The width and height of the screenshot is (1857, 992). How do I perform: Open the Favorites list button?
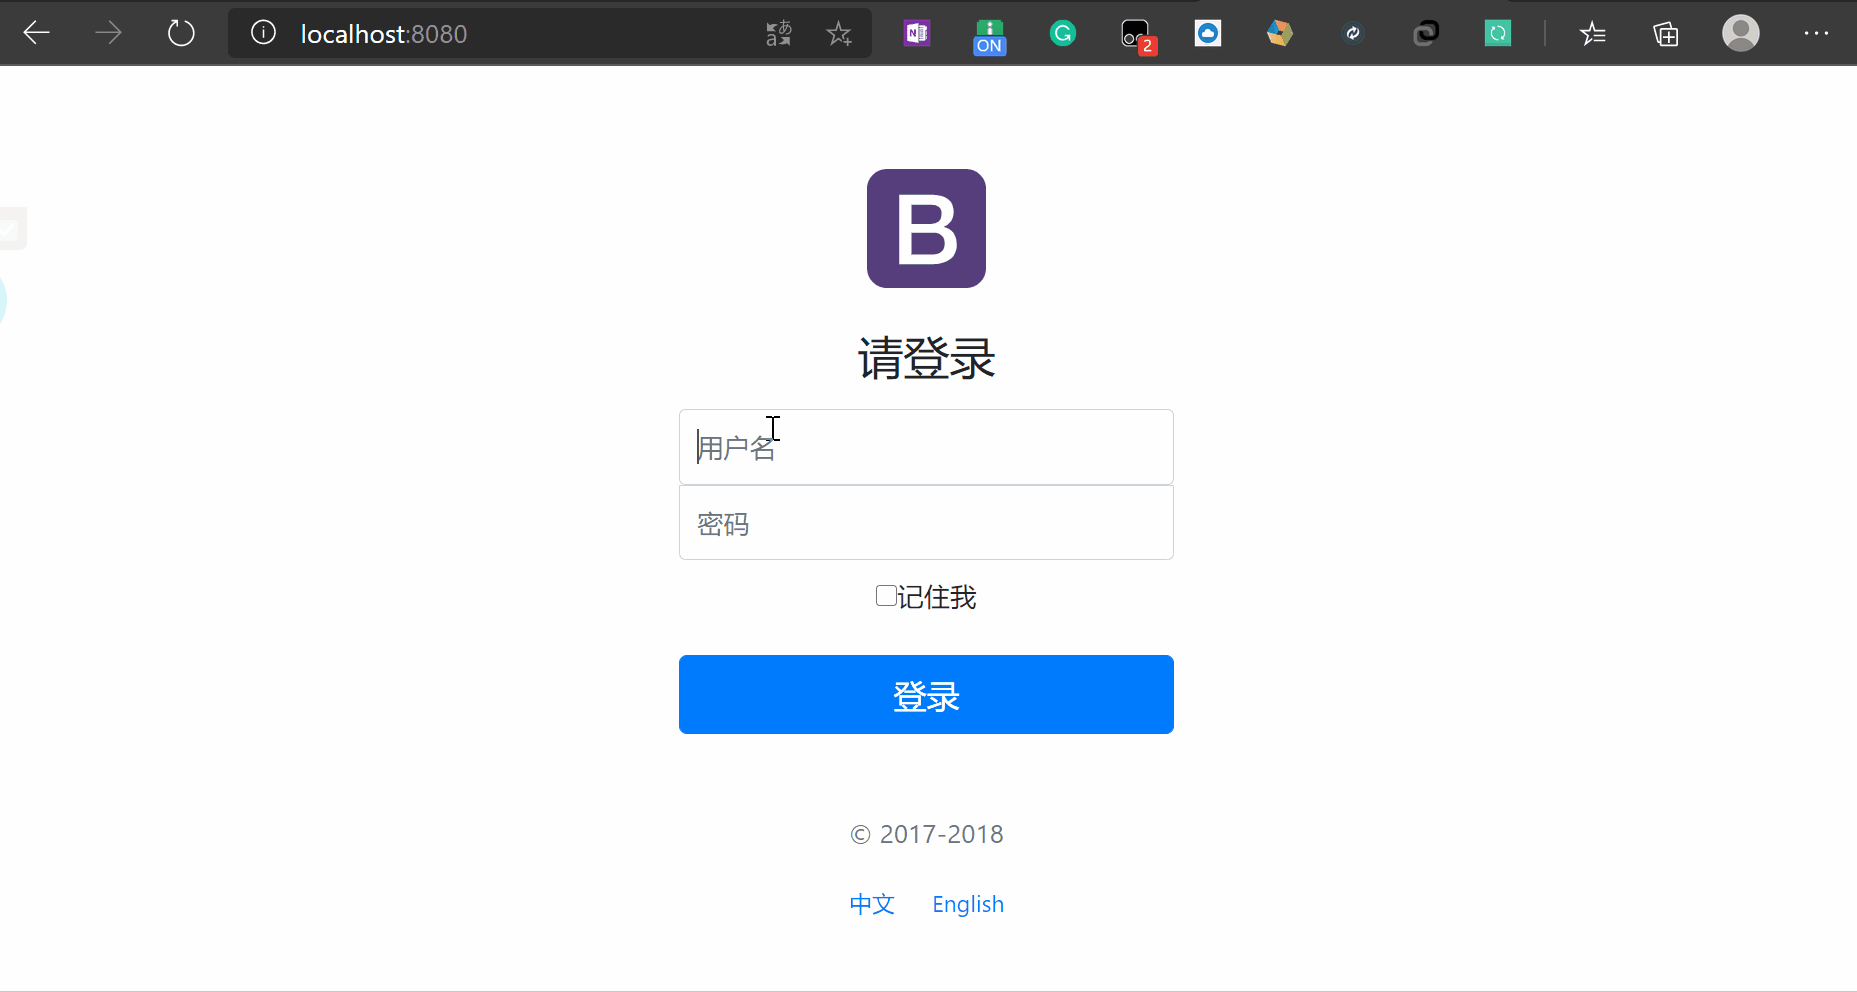pos(1593,34)
